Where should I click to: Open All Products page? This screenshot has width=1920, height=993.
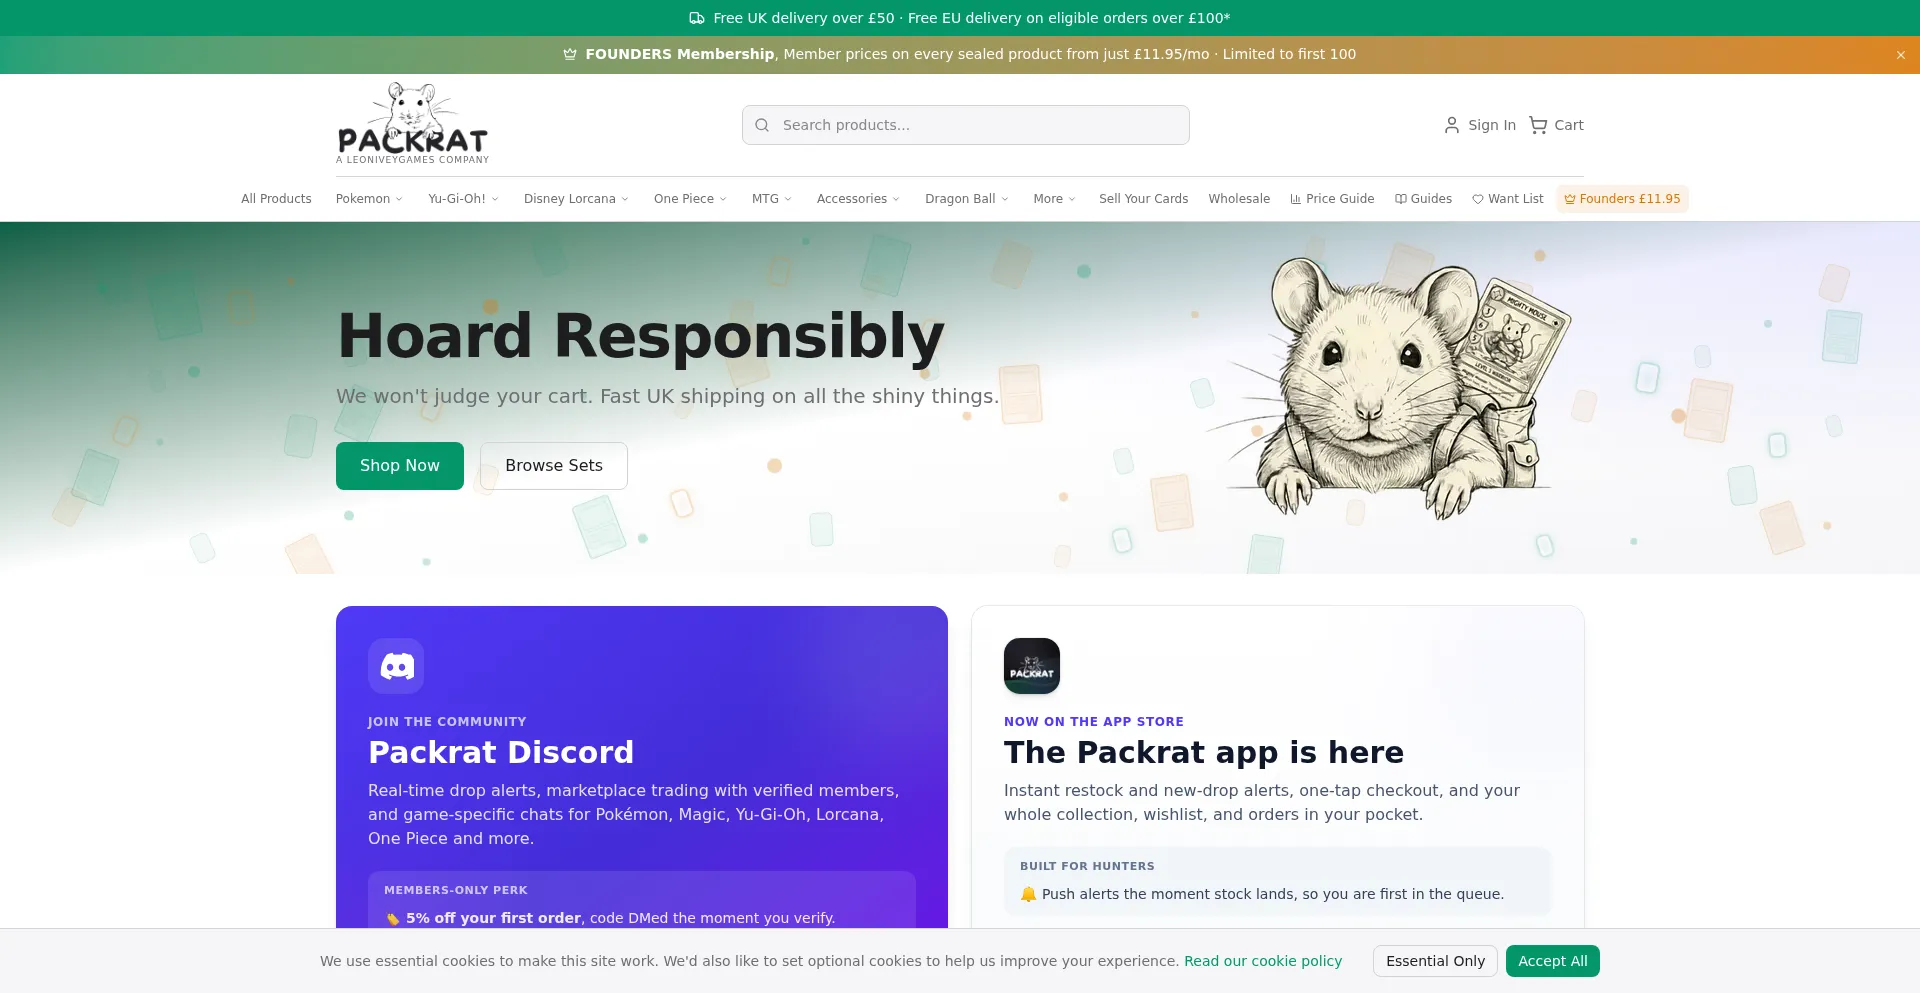pyautogui.click(x=276, y=199)
